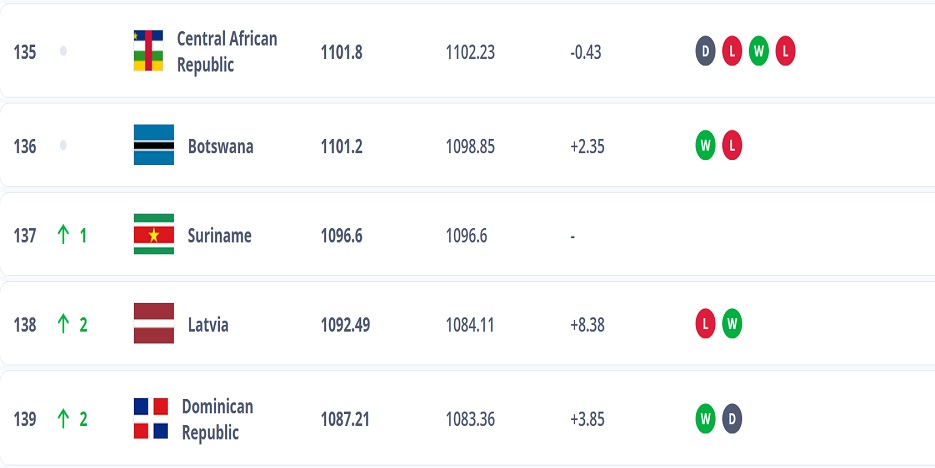Click the Central African Republic flag icon
The height and width of the screenshot is (468, 935).
coord(148,51)
